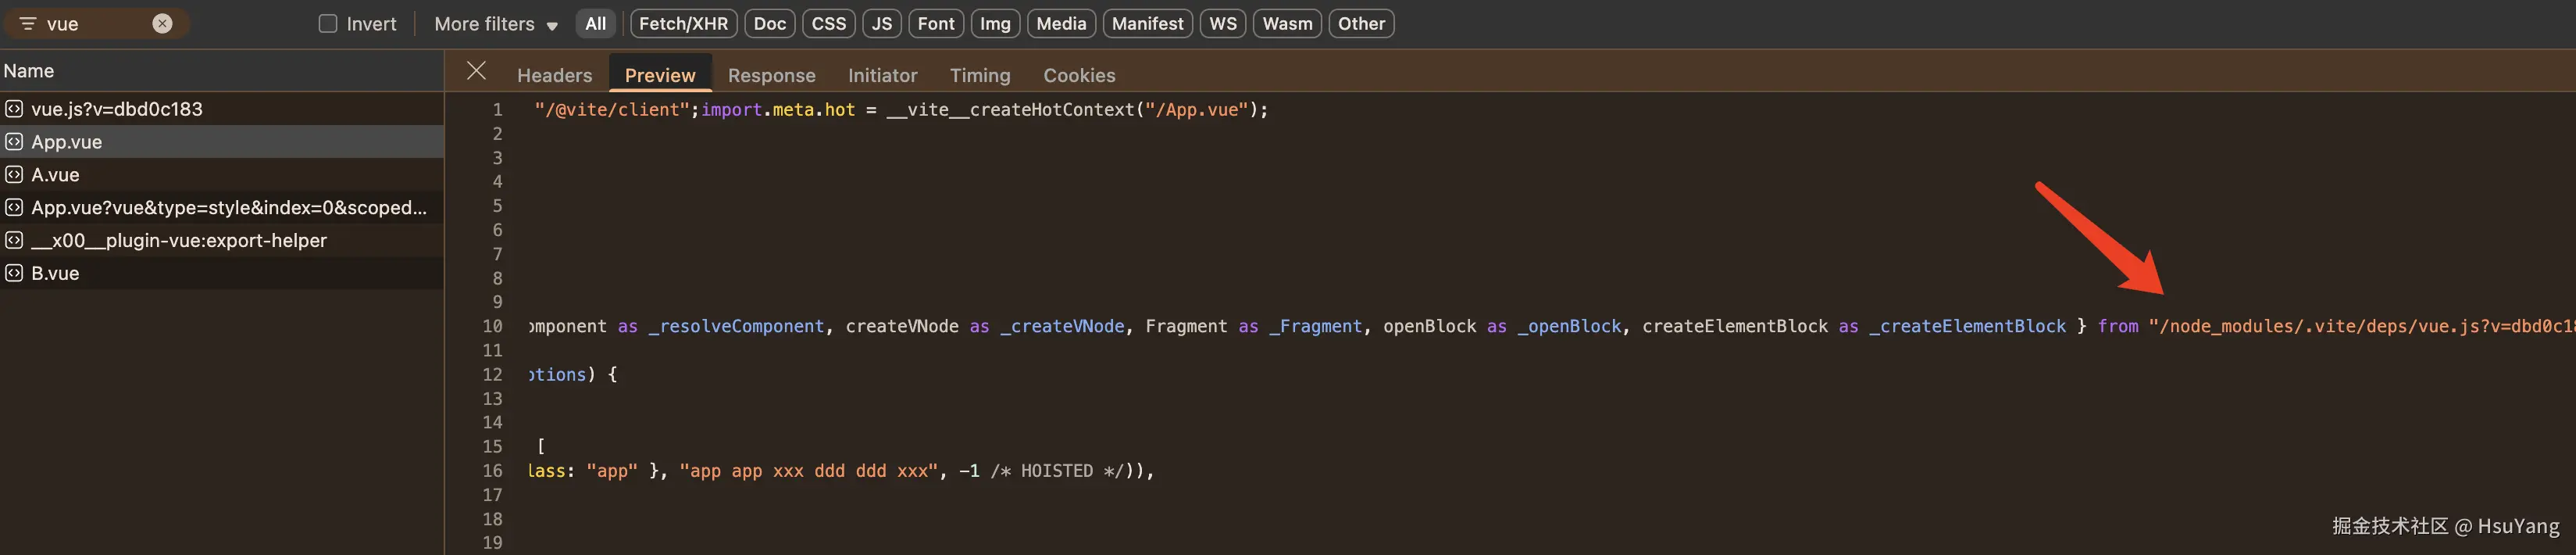Select the B.vue request row
Screen dimensions: 2576x555
click(x=221, y=273)
